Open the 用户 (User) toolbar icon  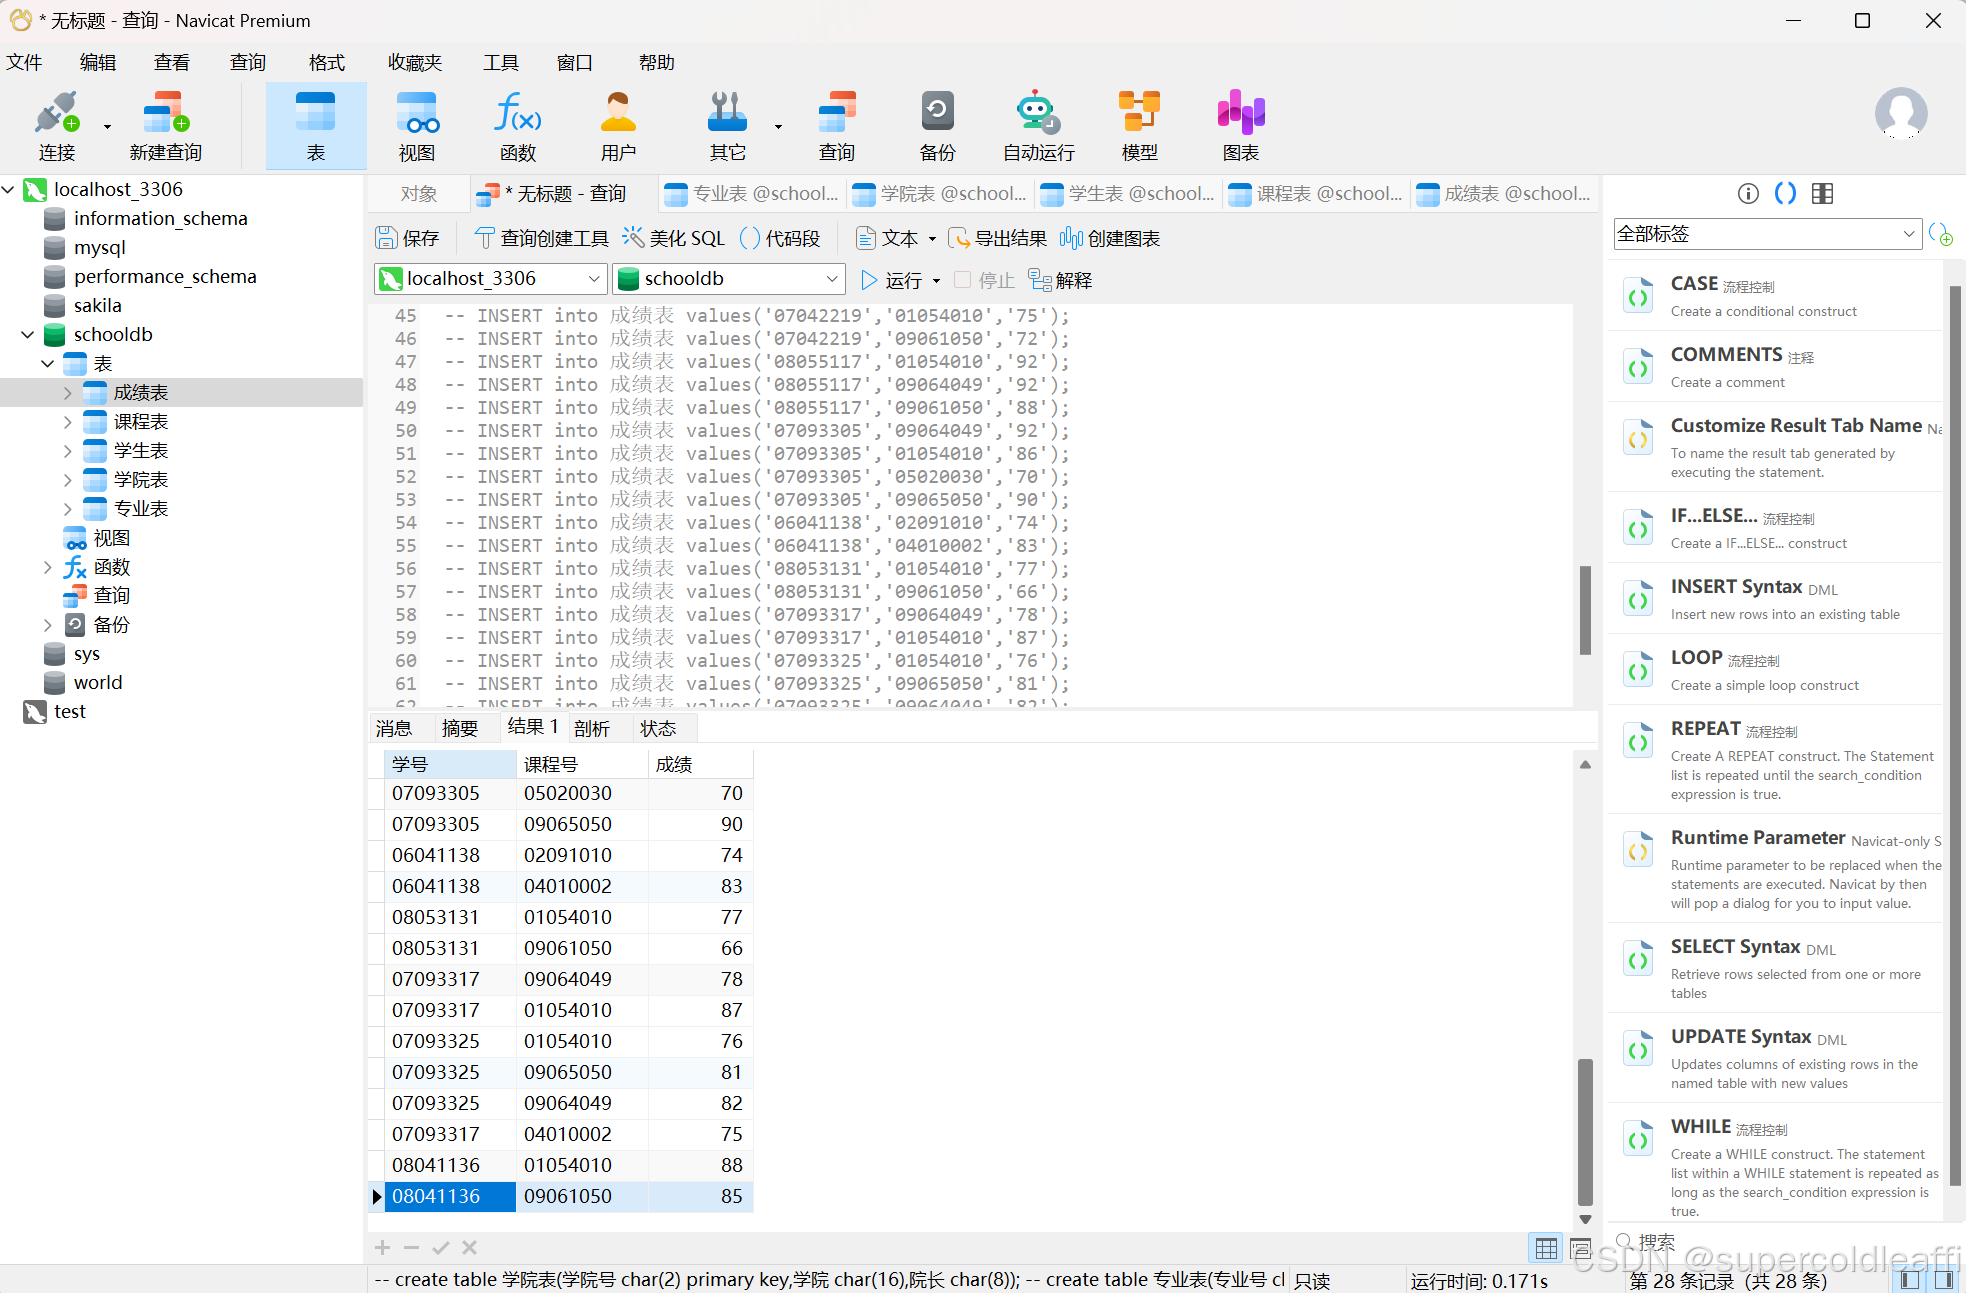pos(618,126)
